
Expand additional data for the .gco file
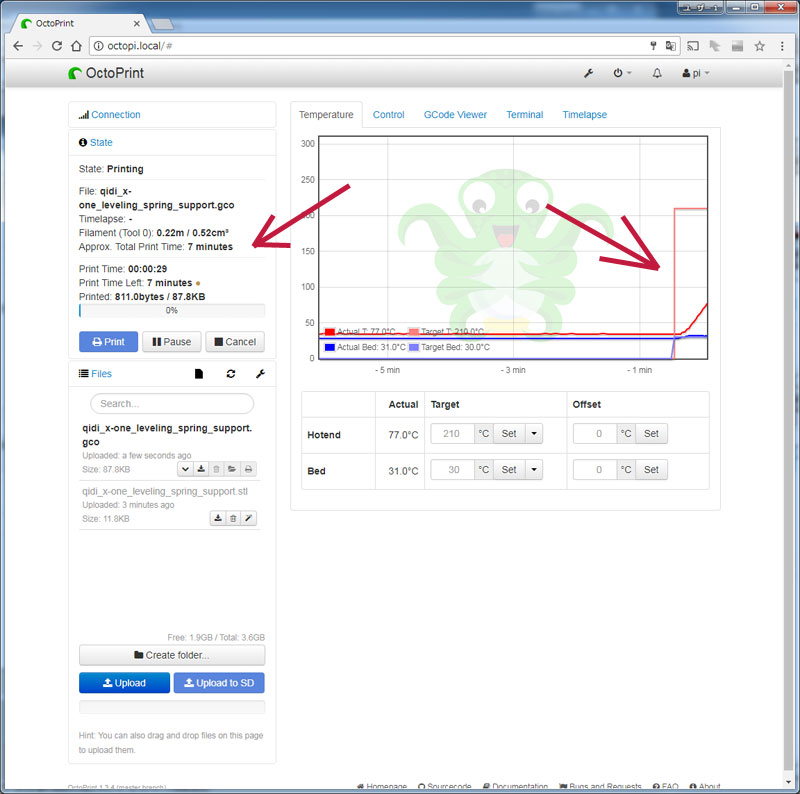[185, 469]
